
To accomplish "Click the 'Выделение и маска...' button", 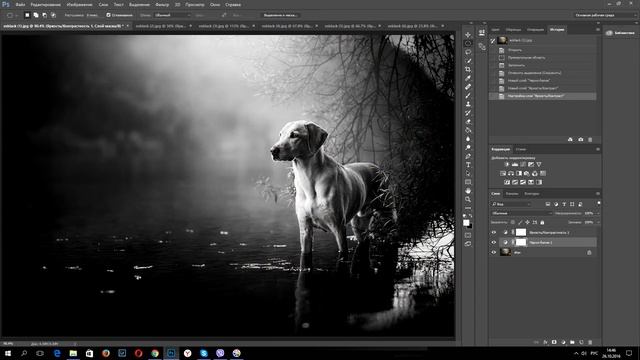I will coord(280,15).
